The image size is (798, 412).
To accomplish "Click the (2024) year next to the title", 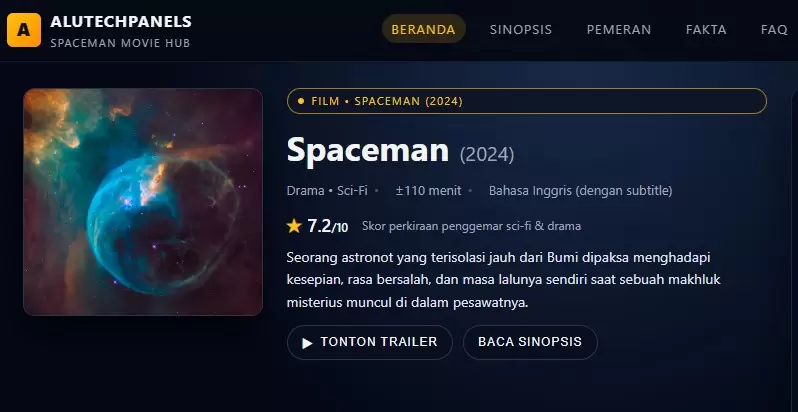I will coord(486,154).
